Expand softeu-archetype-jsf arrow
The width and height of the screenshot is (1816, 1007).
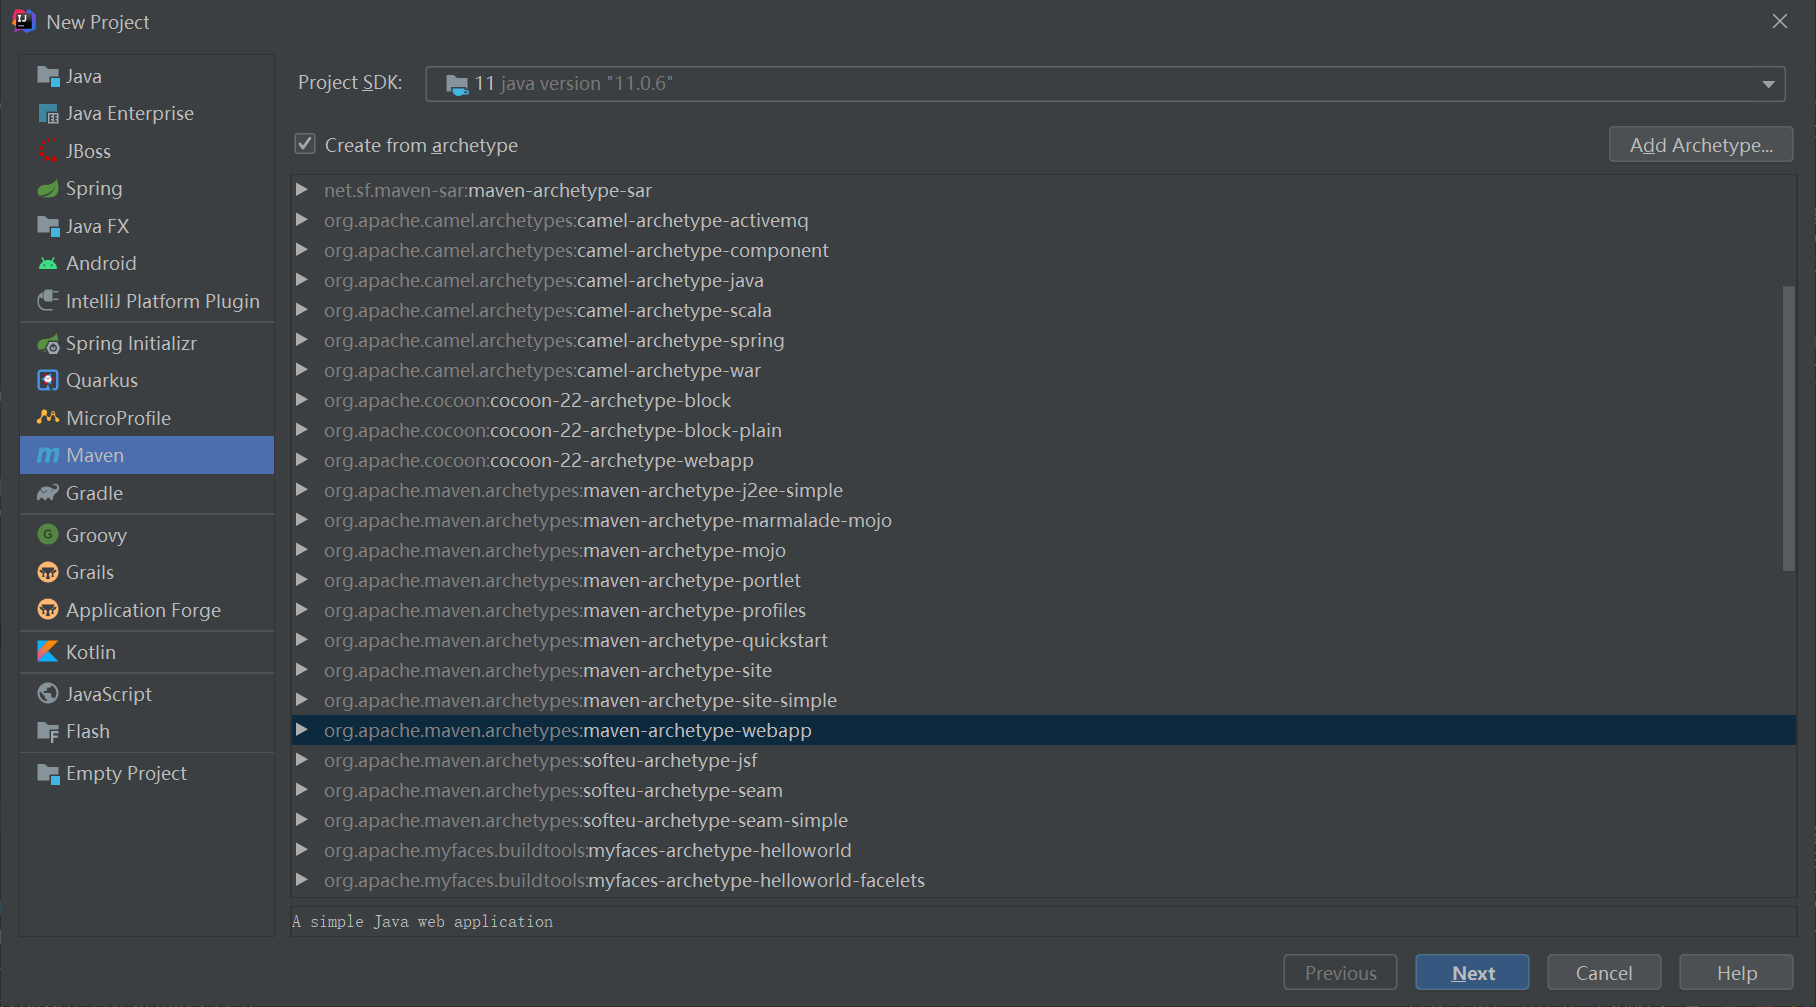coord(301,759)
